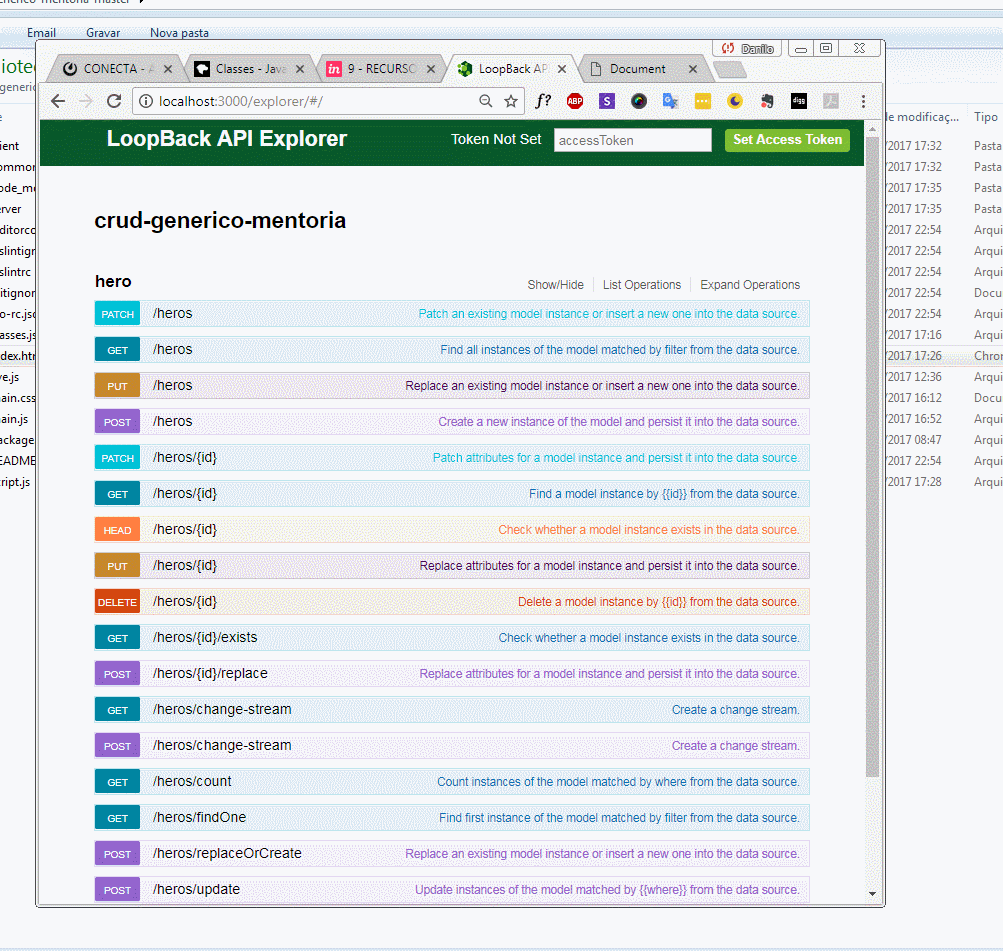
Task: Close the Classes - Java tab
Action: point(299,69)
